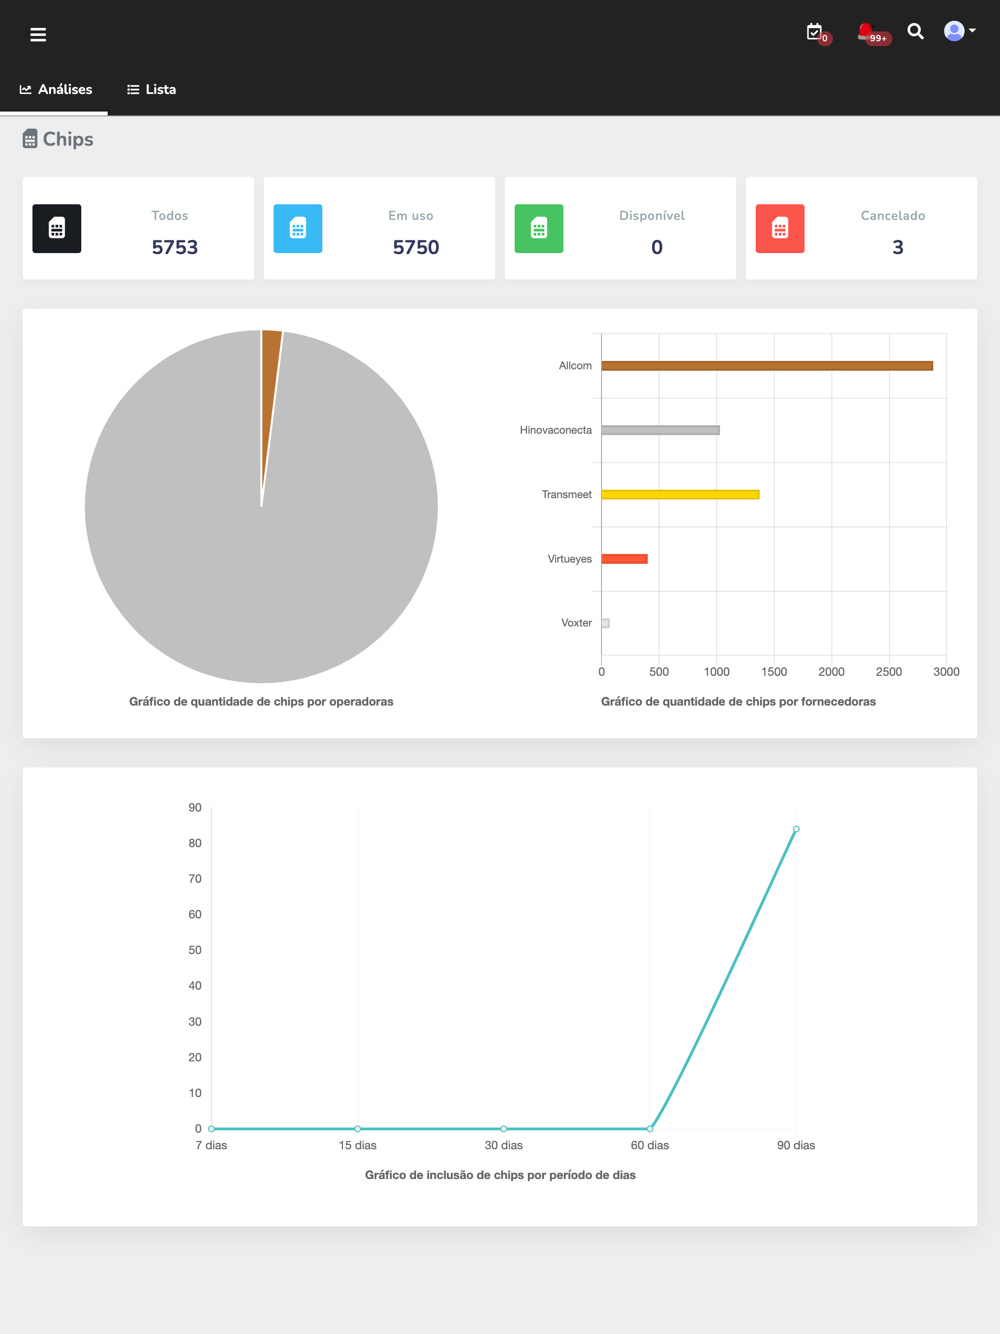
Task: Click the green Disponível SIM icon
Action: [539, 228]
